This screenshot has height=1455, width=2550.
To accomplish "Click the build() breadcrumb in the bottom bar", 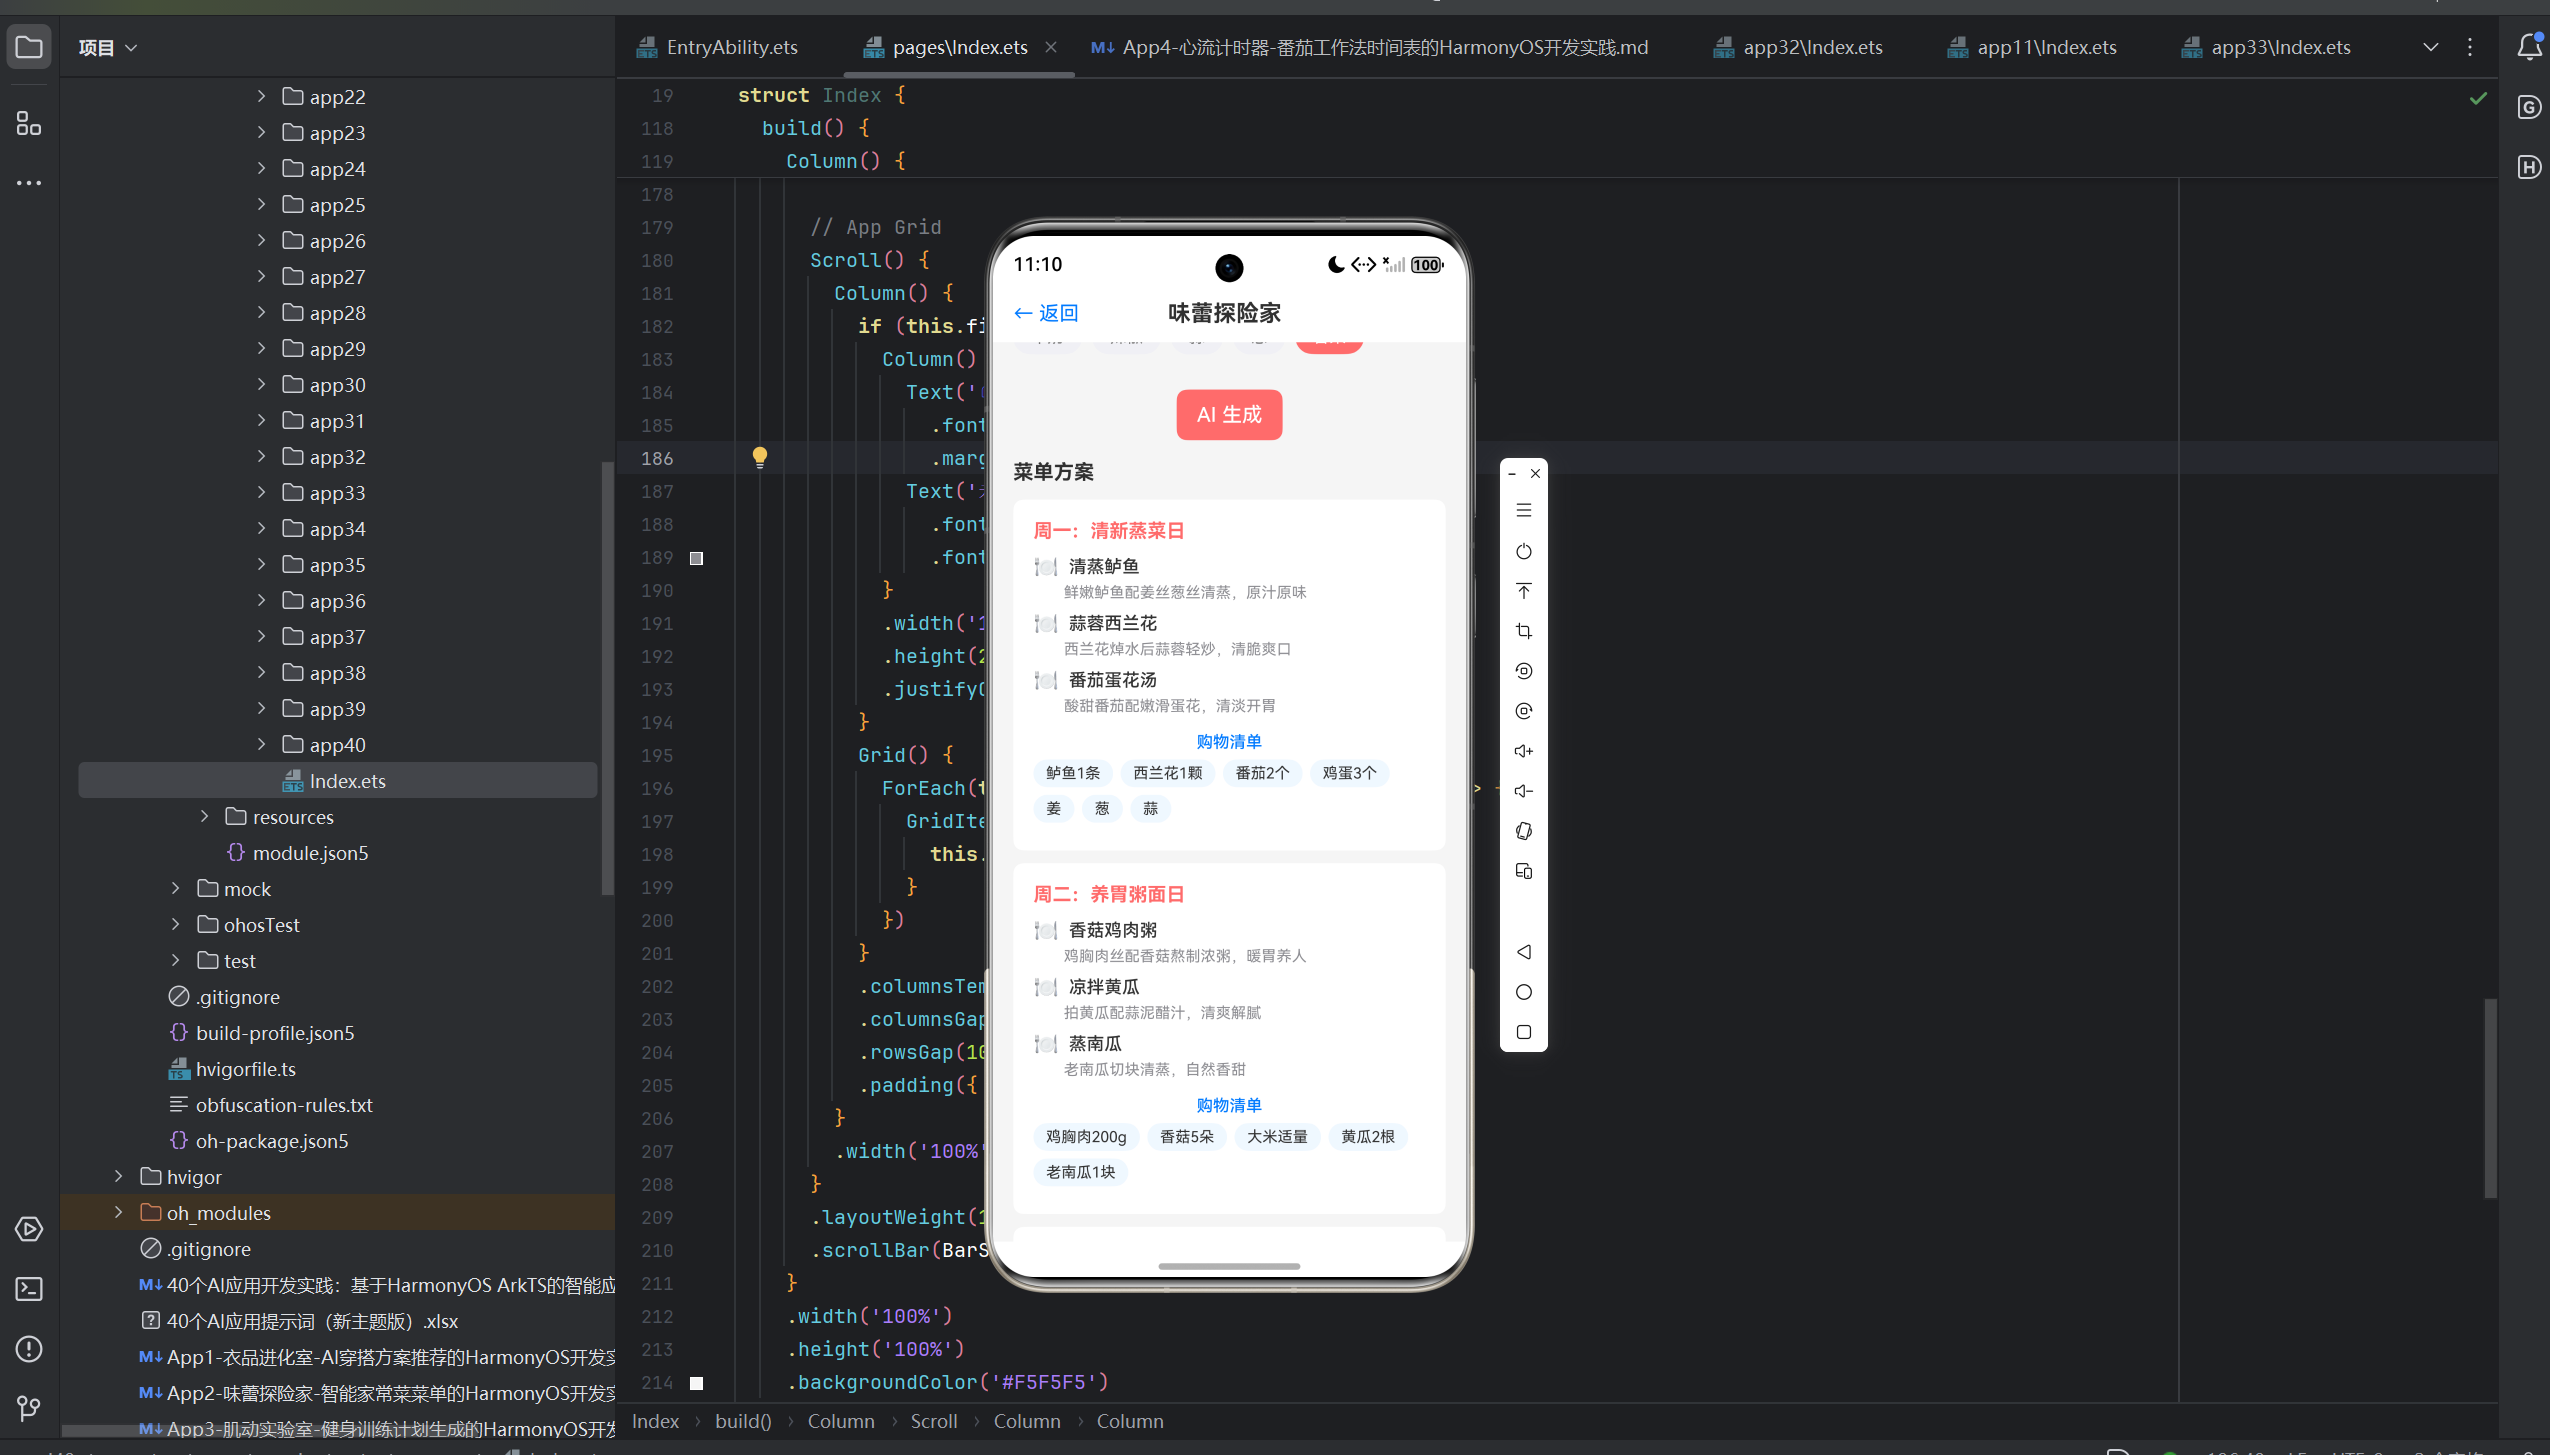I will click(x=743, y=1421).
